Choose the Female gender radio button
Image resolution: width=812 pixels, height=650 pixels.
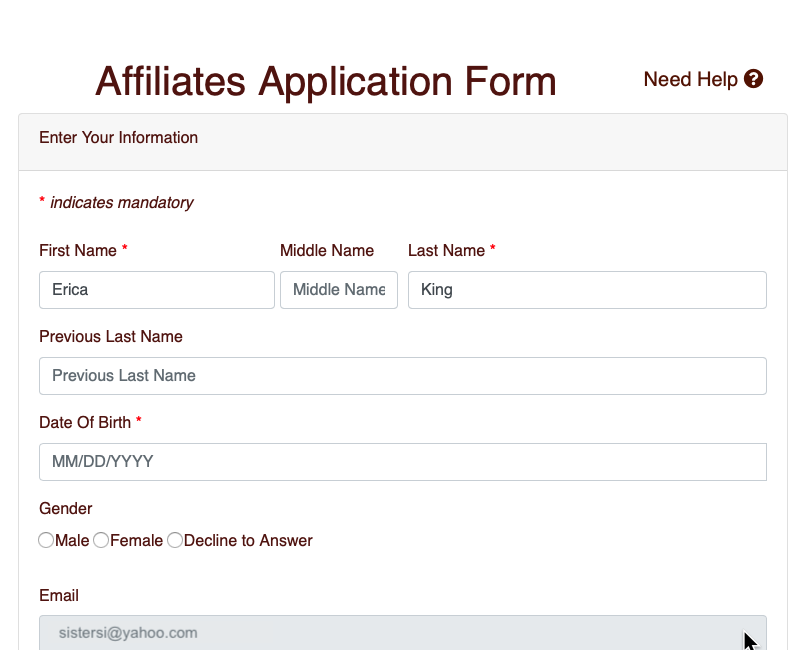[x=101, y=540]
